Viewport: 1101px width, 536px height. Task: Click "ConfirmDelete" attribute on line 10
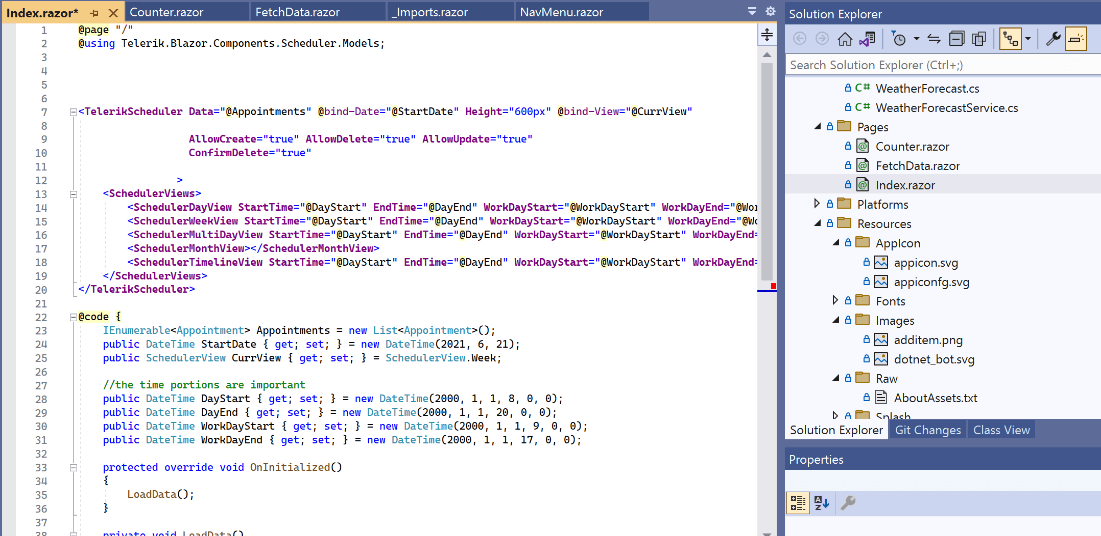tap(228, 152)
